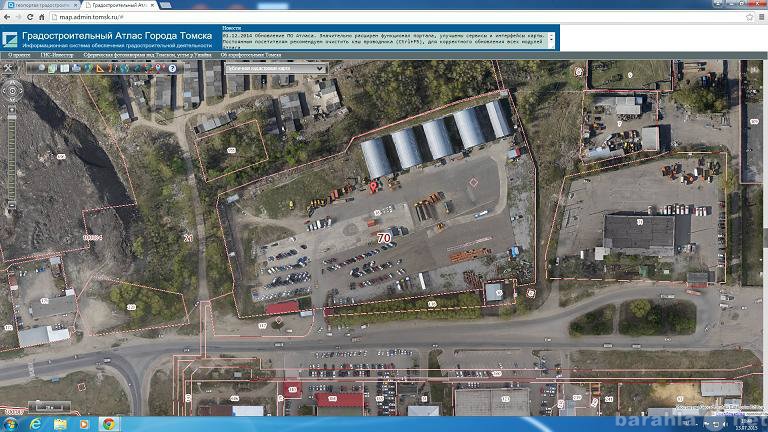This screenshot has height=432, width=768.
Task: Open Internet Explorer from taskbar
Action: tap(36, 424)
